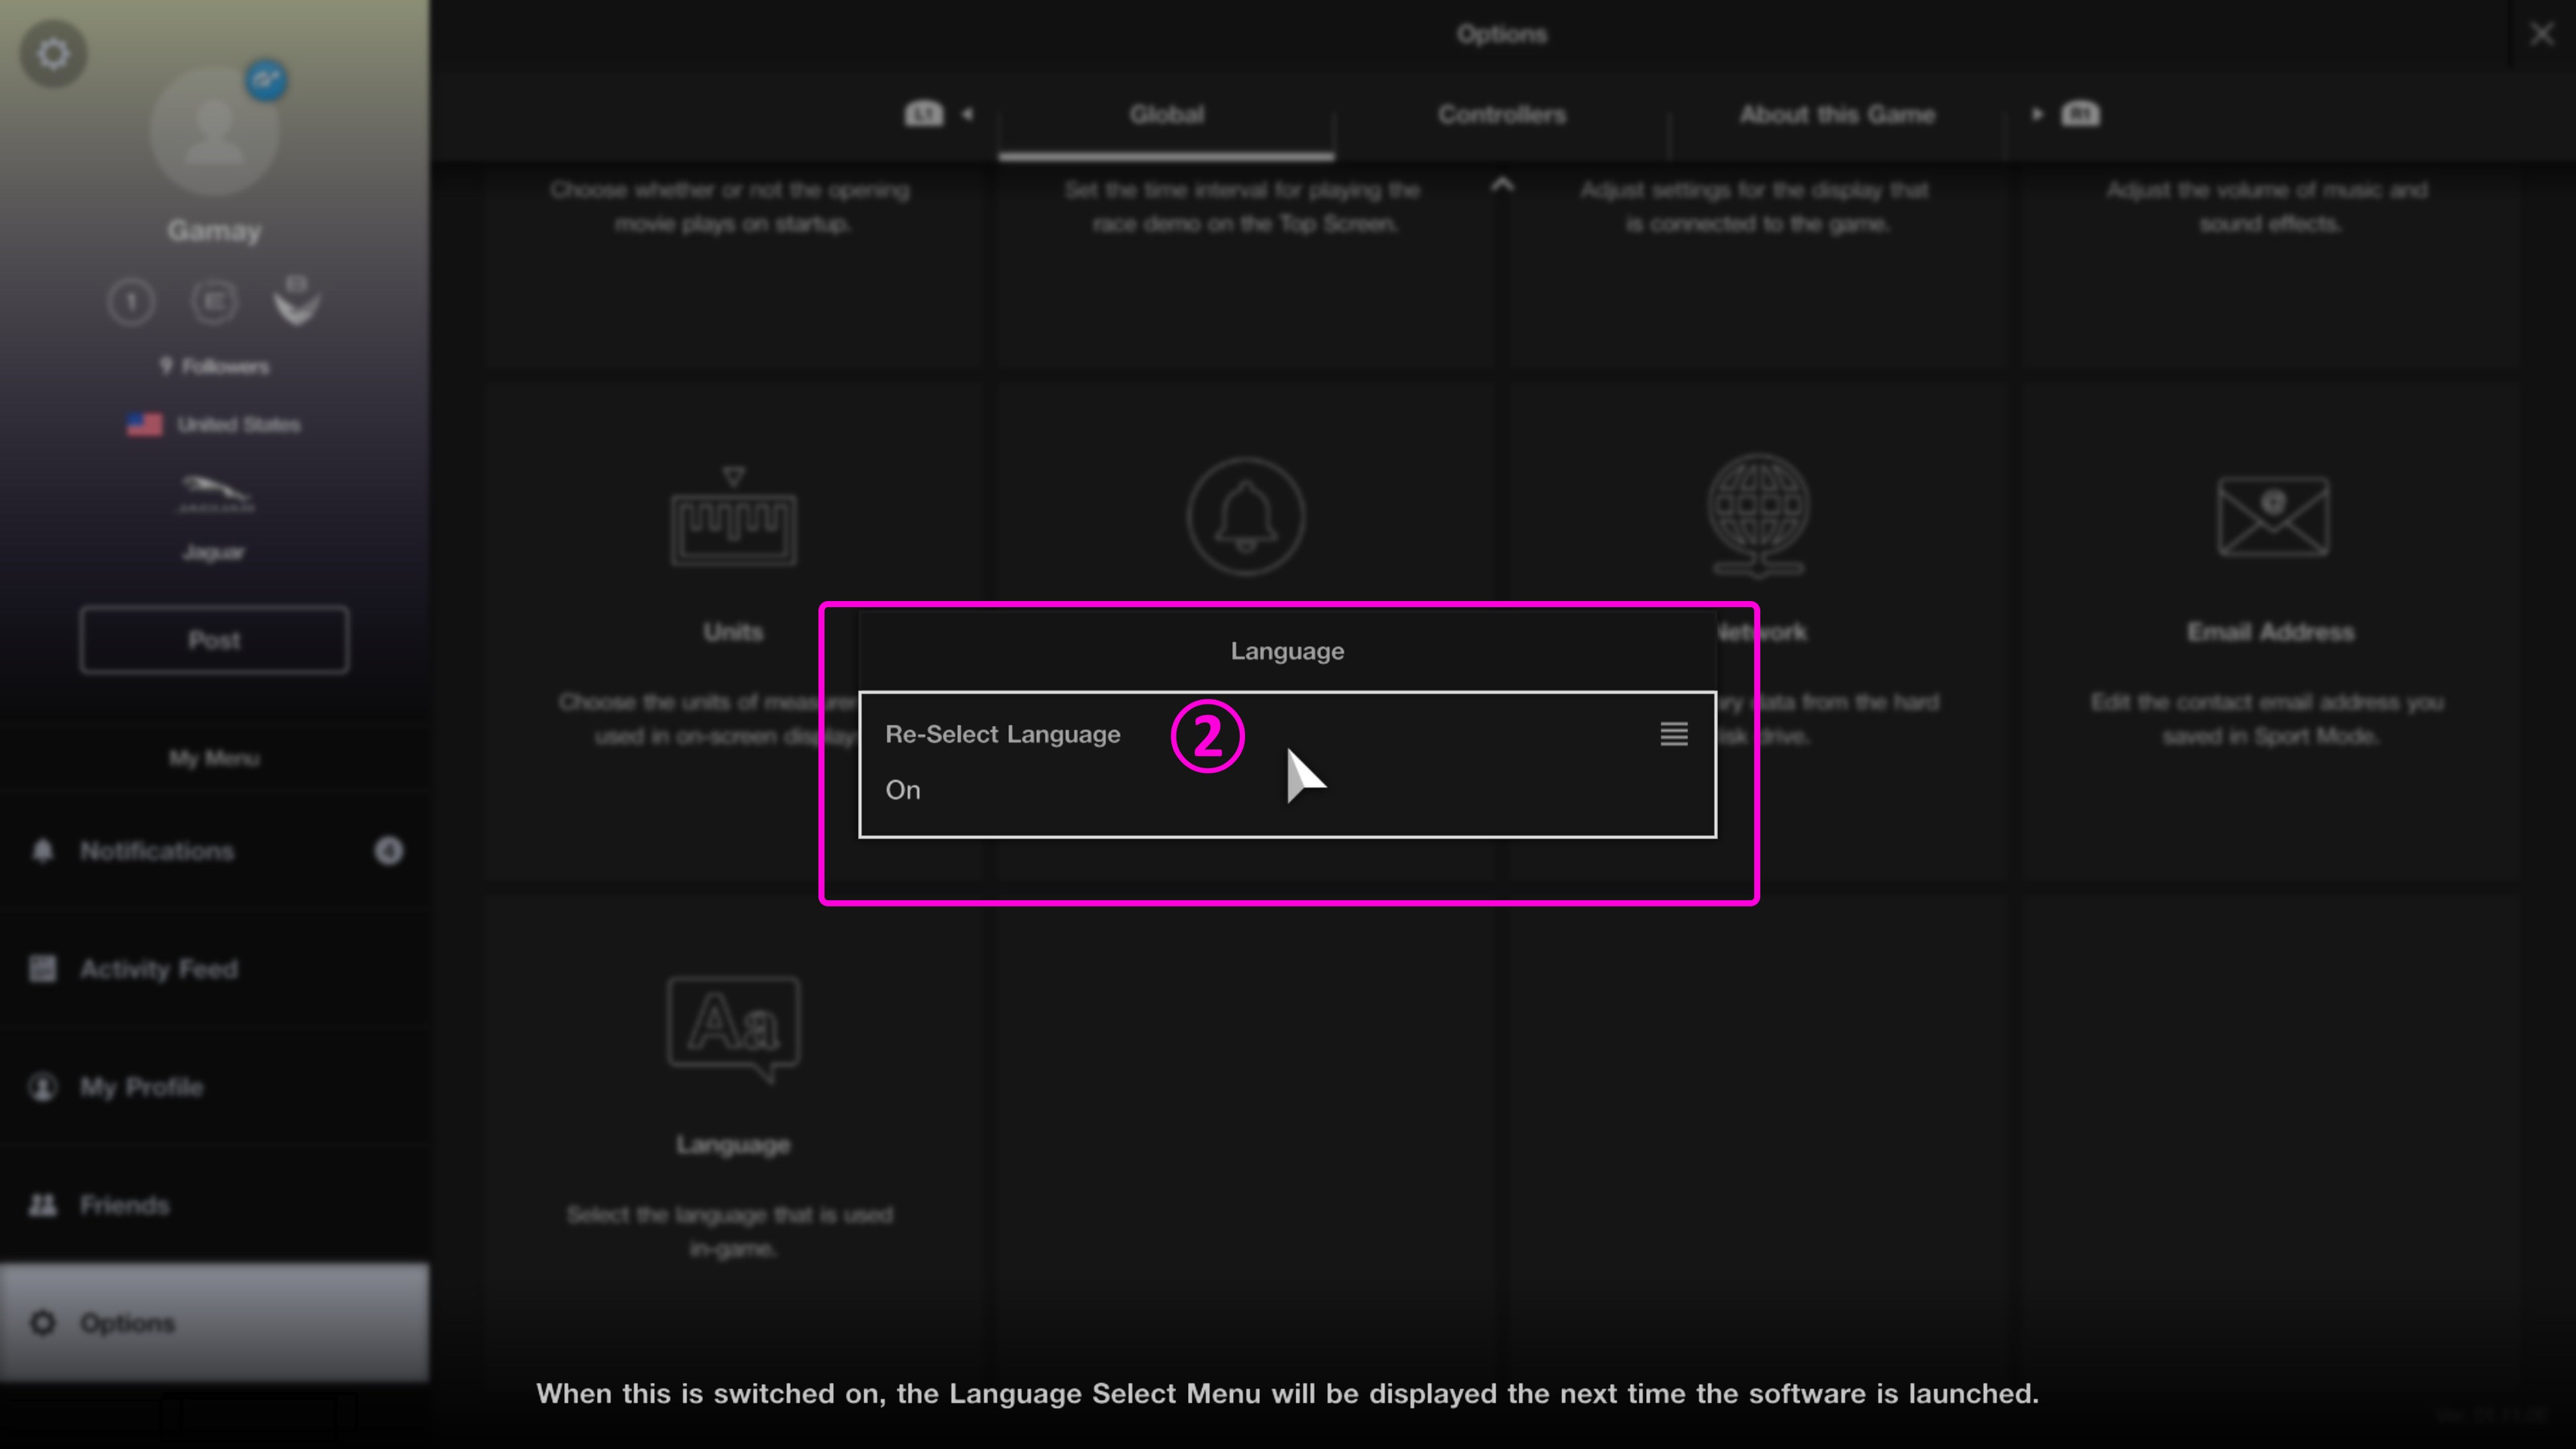The height and width of the screenshot is (1449, 2576).
Task: Open the notification bell settings icon
Action: coord(1245,517)
